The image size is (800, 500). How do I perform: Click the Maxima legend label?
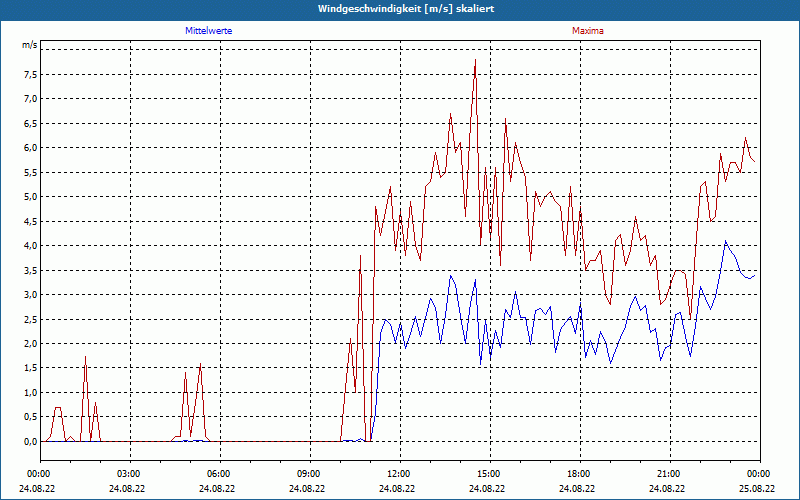coord(588,31)
